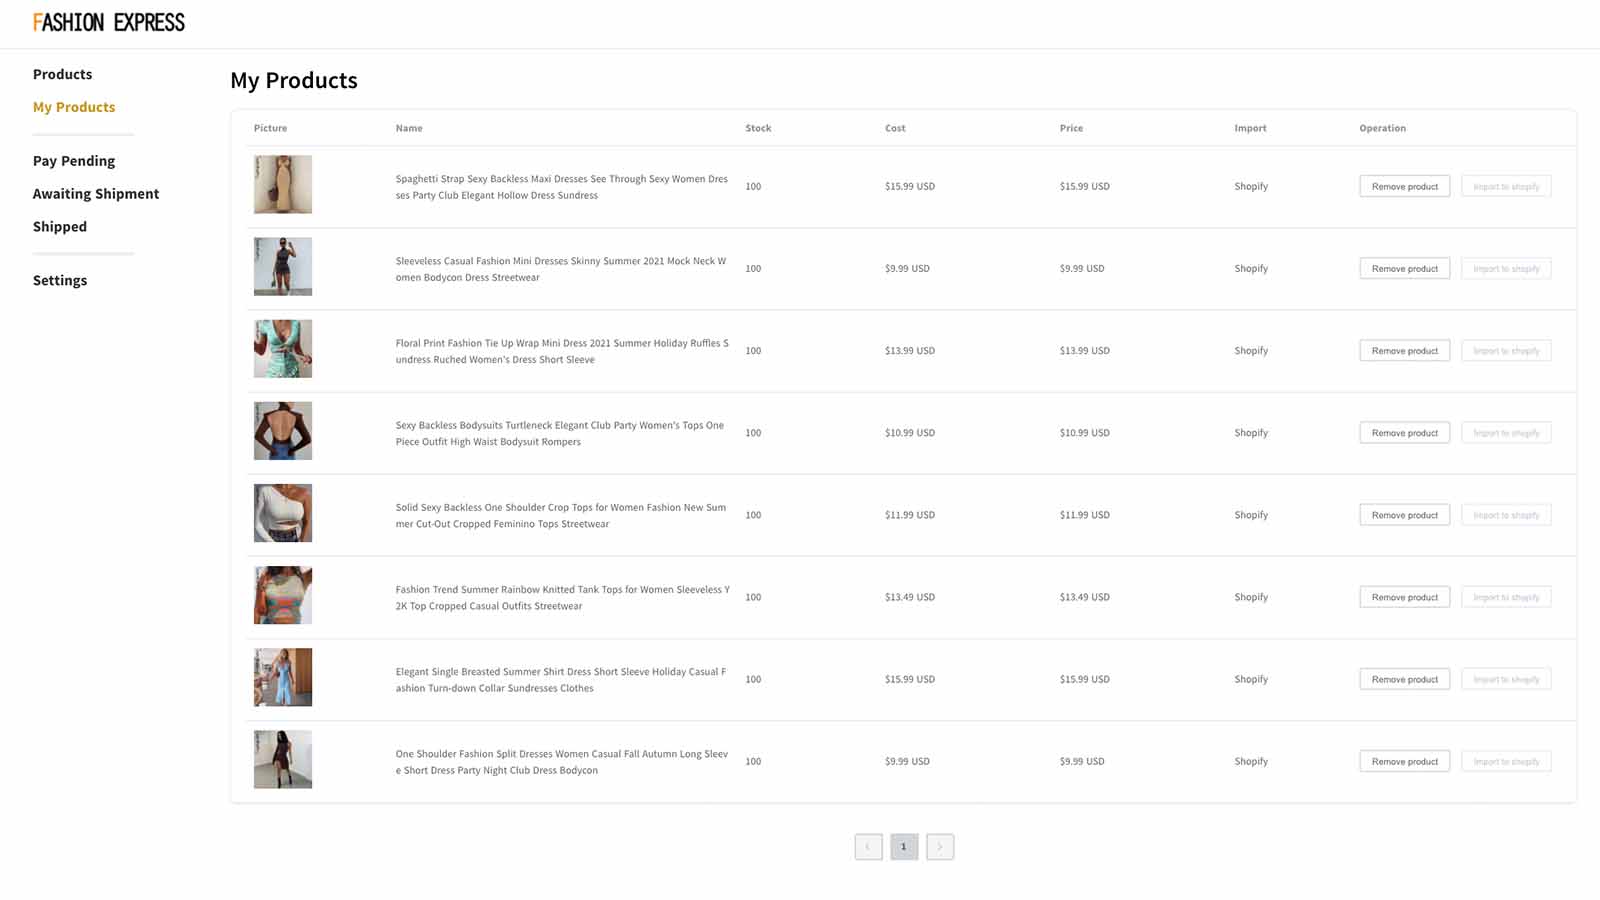Import the Backless Bodysuit to Shopify
1600x900 pixels.
pos(1506,433)
